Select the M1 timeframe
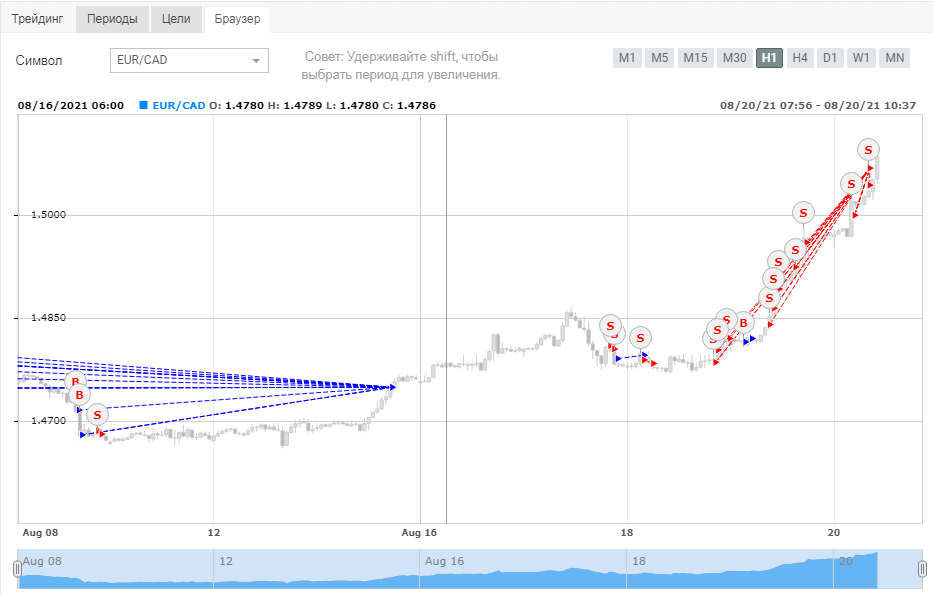 click(627, 58)
